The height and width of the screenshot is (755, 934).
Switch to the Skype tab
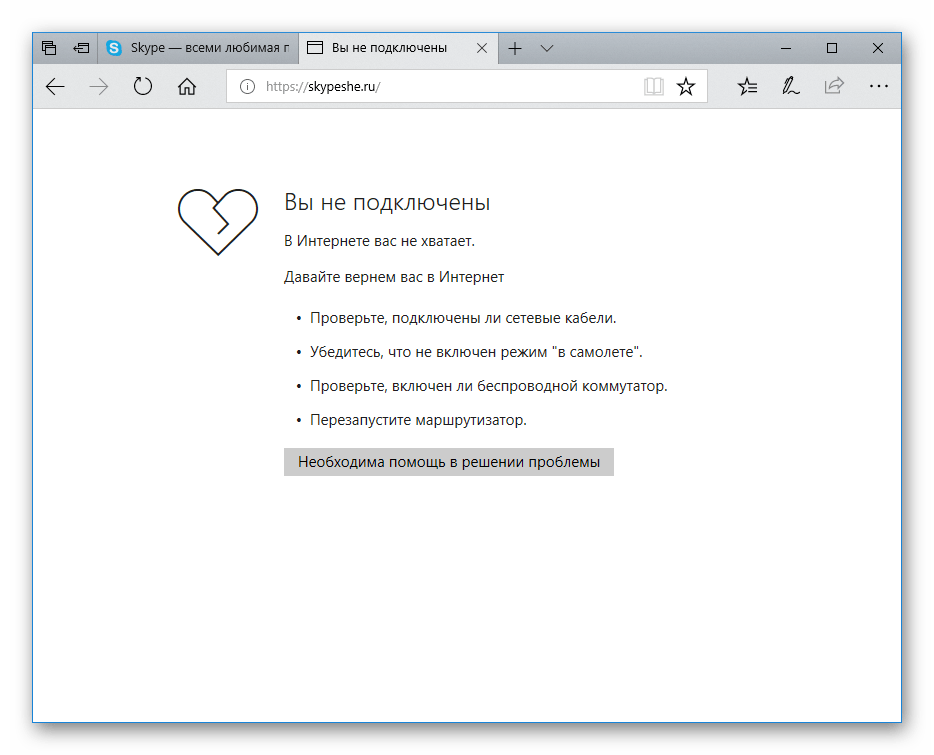198,48
